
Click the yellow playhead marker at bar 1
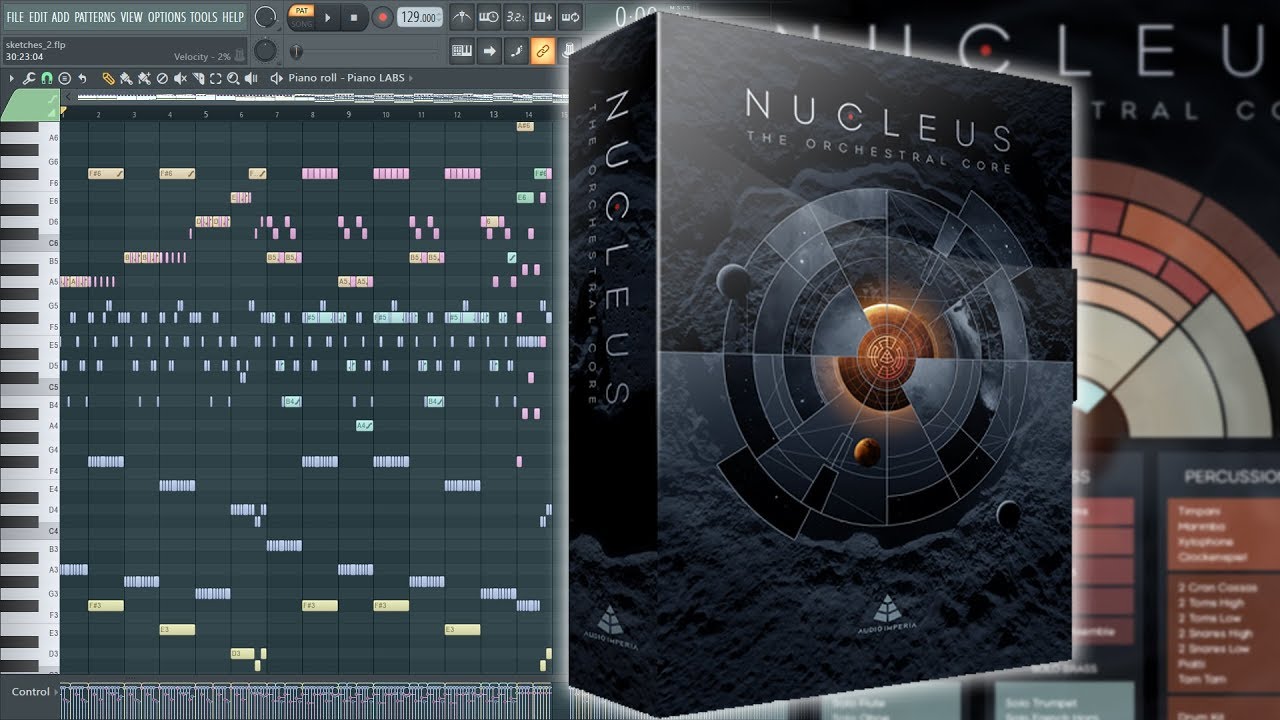click(x=64, y=110)
